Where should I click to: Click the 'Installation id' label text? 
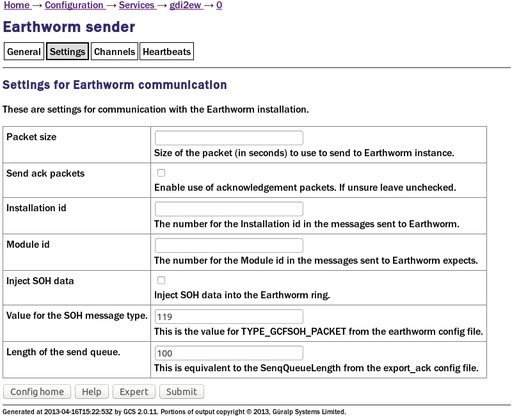[36, 208]
